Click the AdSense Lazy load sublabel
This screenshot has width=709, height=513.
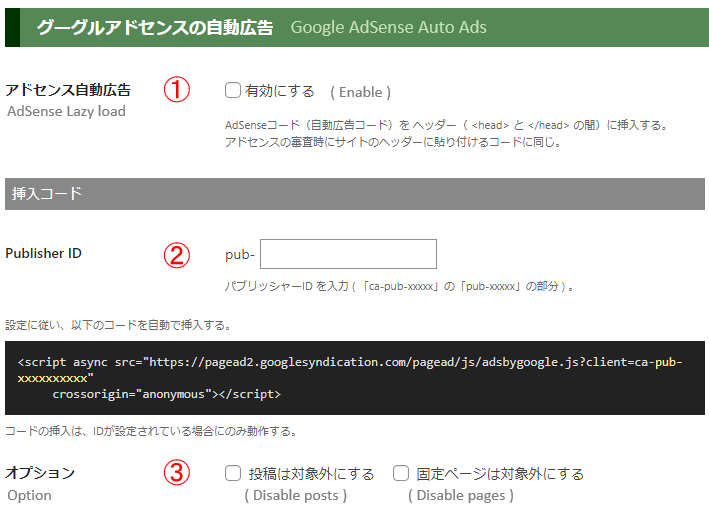66,111
